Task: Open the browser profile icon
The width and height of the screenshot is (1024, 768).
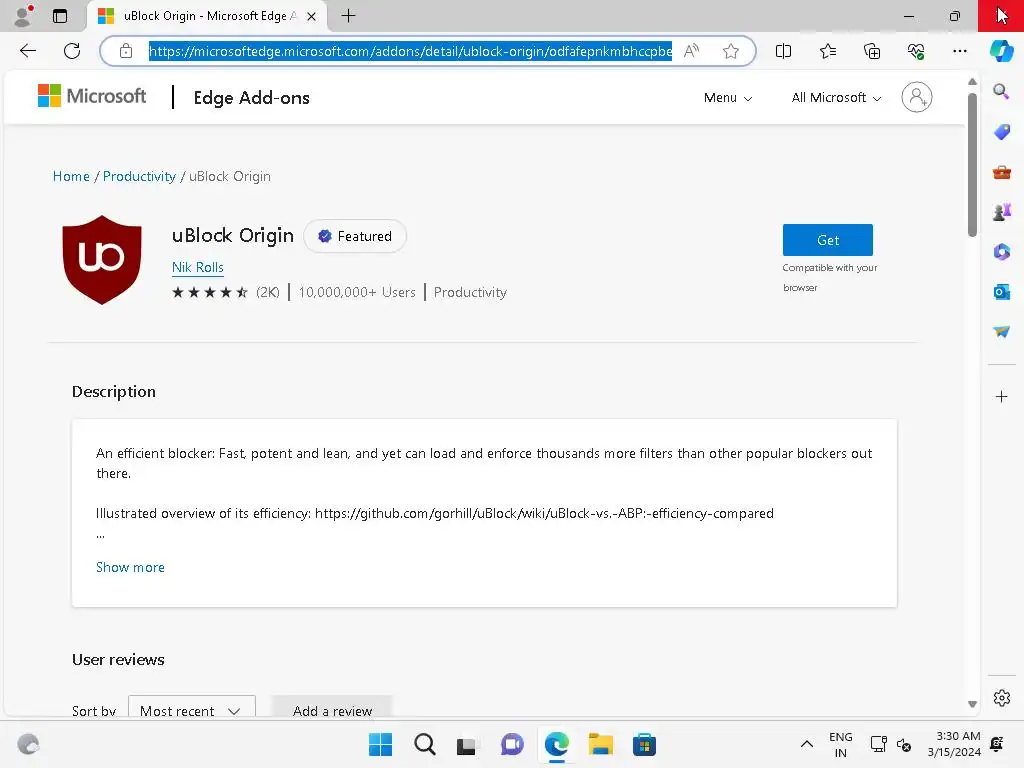Action: click(23, 16)
